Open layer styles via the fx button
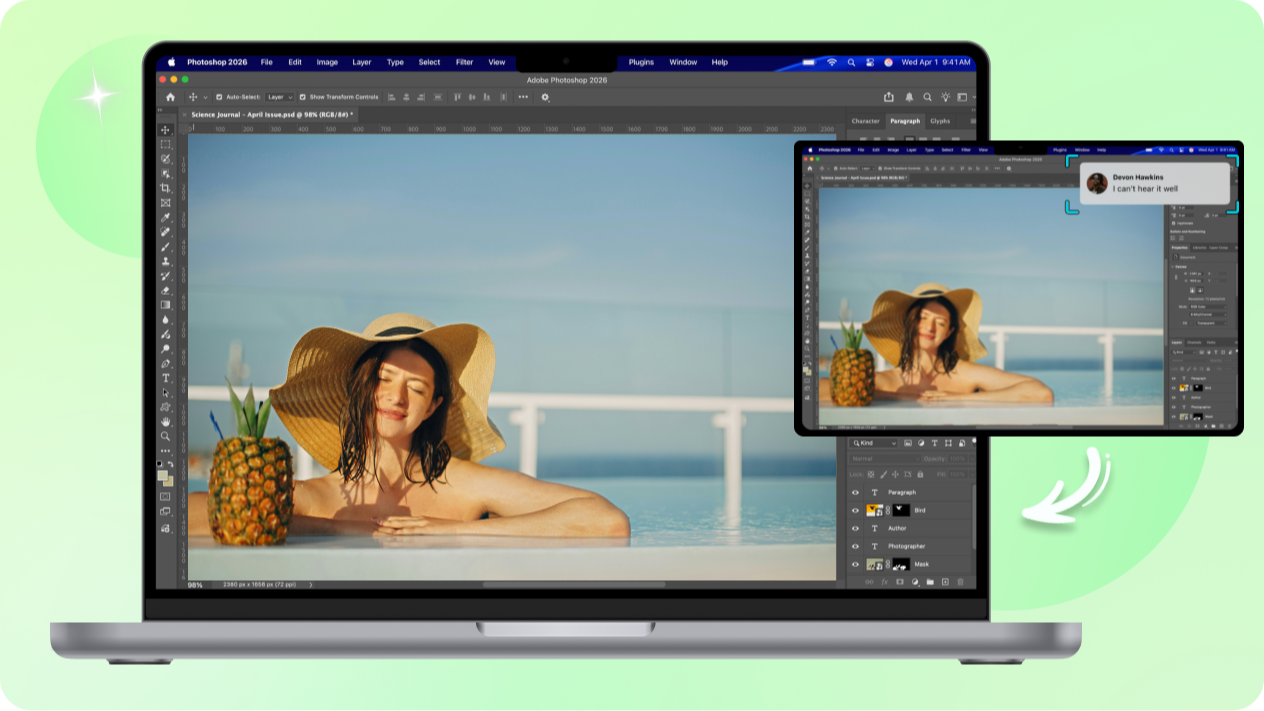The image size is (1264, 711). tap(884, 582)
